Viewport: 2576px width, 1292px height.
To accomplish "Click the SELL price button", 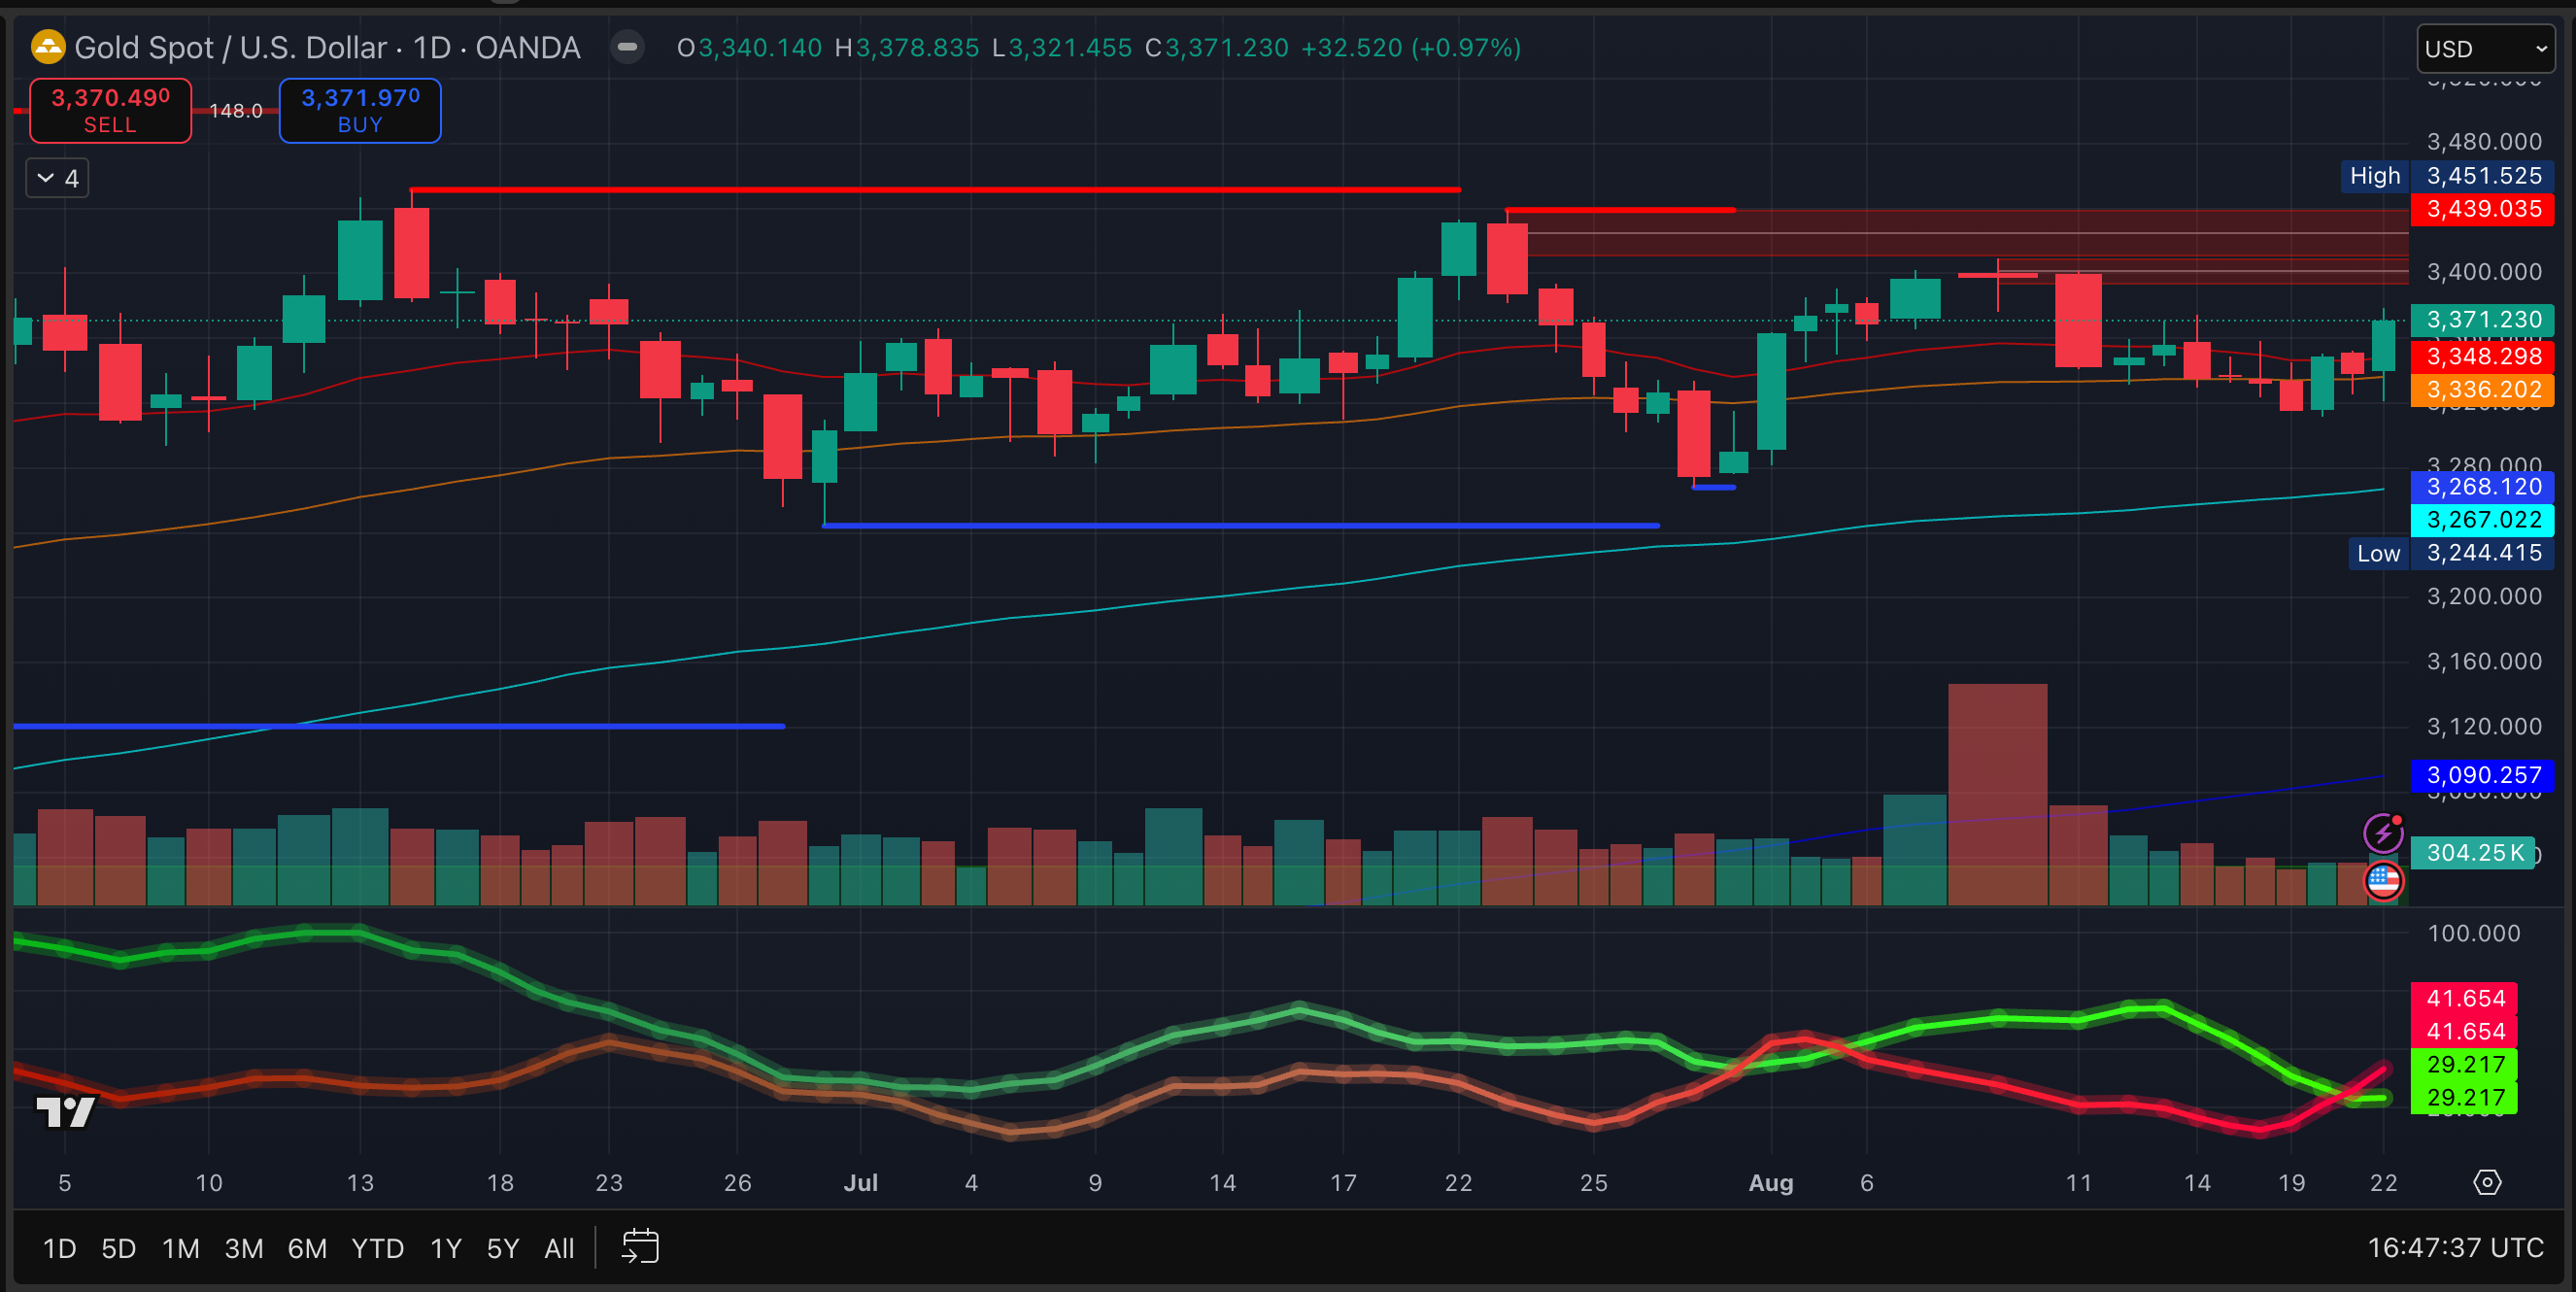I will (110, 110).
